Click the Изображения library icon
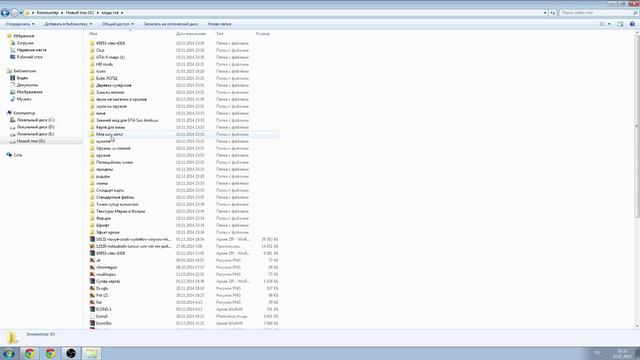 click(x=13, y=92)
